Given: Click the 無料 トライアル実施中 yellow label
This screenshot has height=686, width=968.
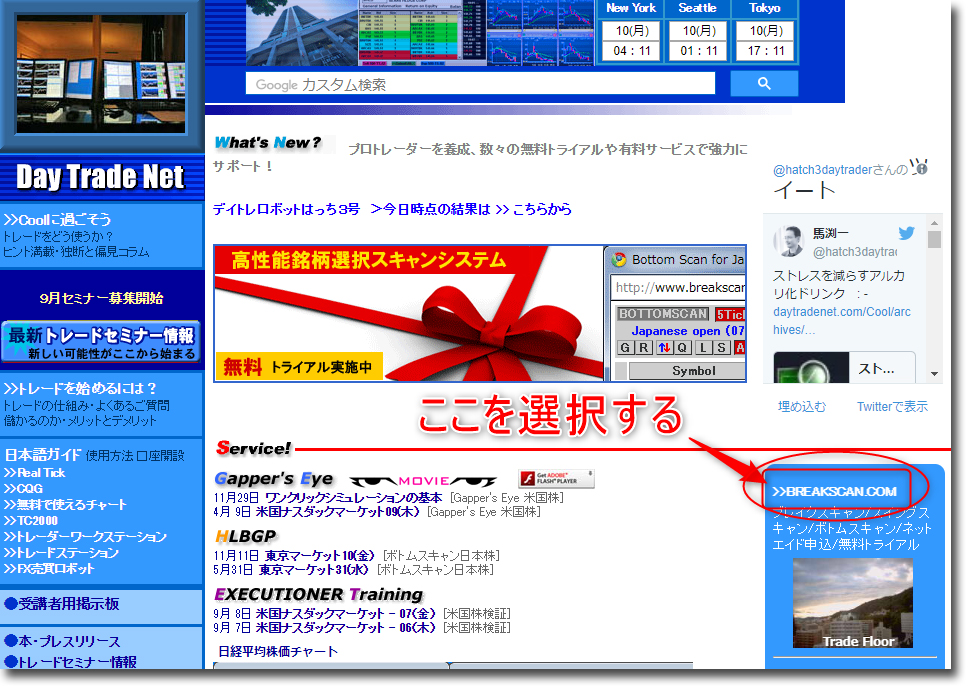Looking at the screenshot, I should tap(299, 367).
